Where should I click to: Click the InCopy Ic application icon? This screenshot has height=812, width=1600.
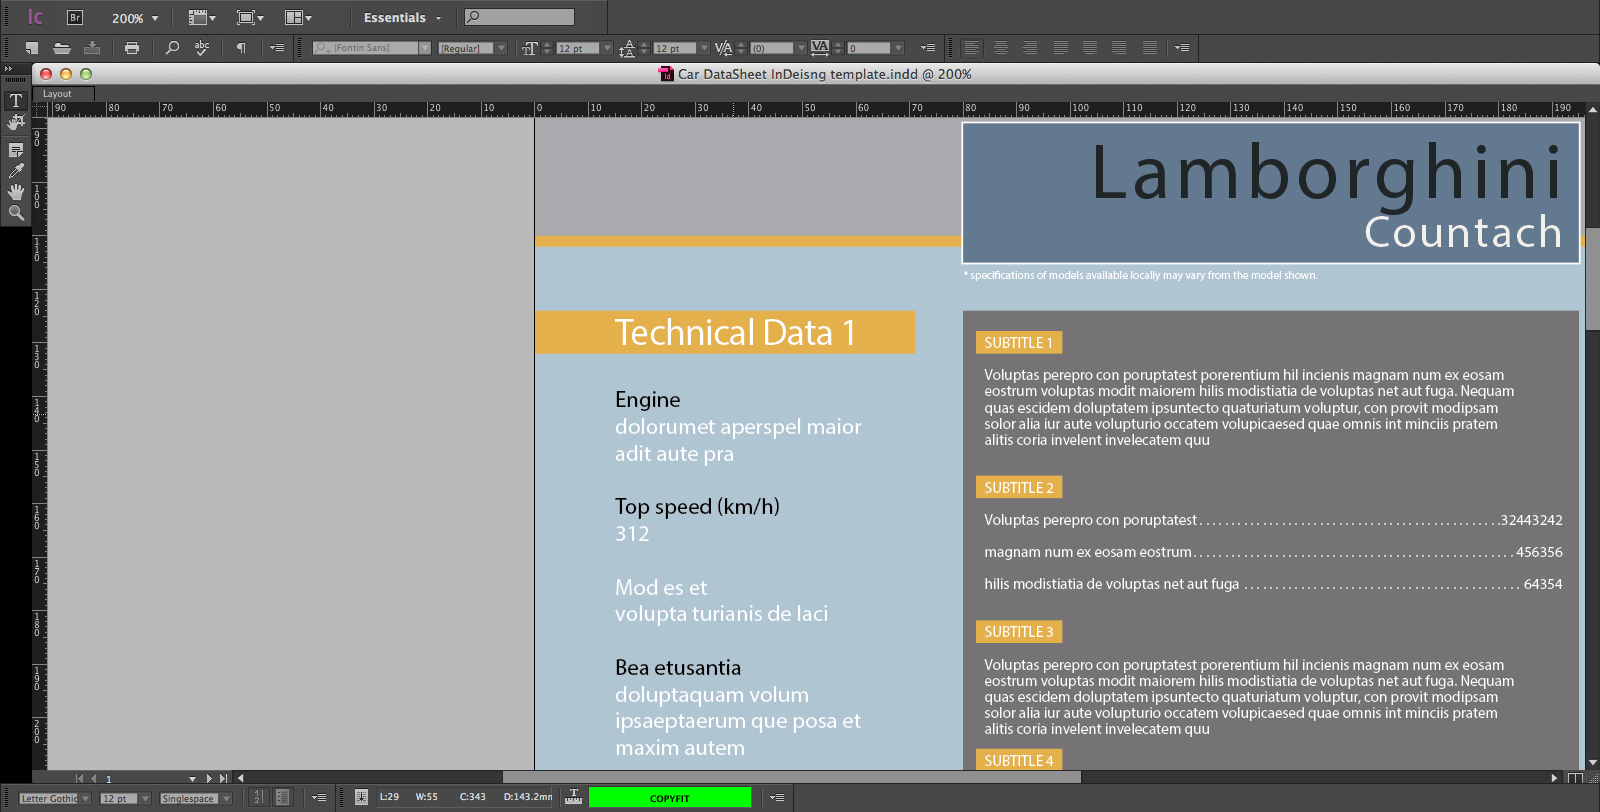[x=35, y=17]
